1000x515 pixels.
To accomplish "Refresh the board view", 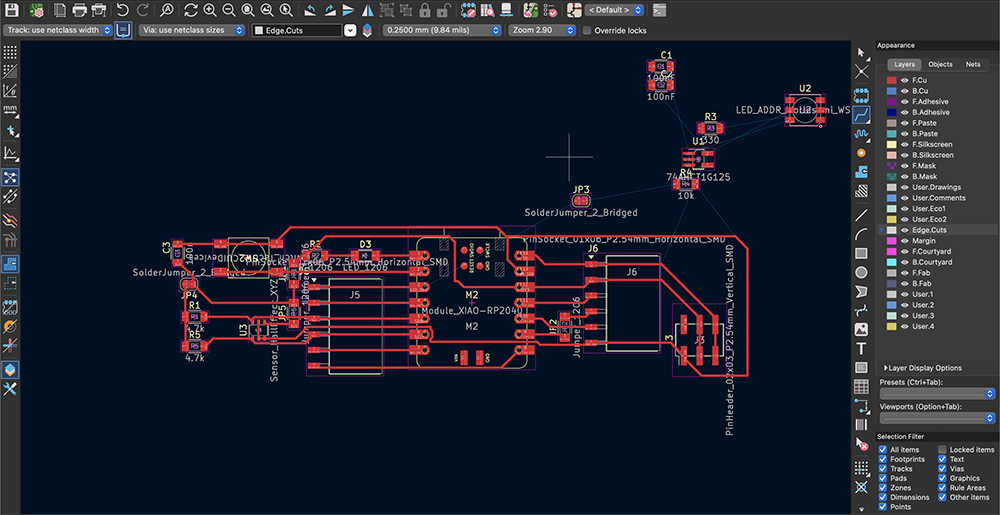I will click(191, 10).
